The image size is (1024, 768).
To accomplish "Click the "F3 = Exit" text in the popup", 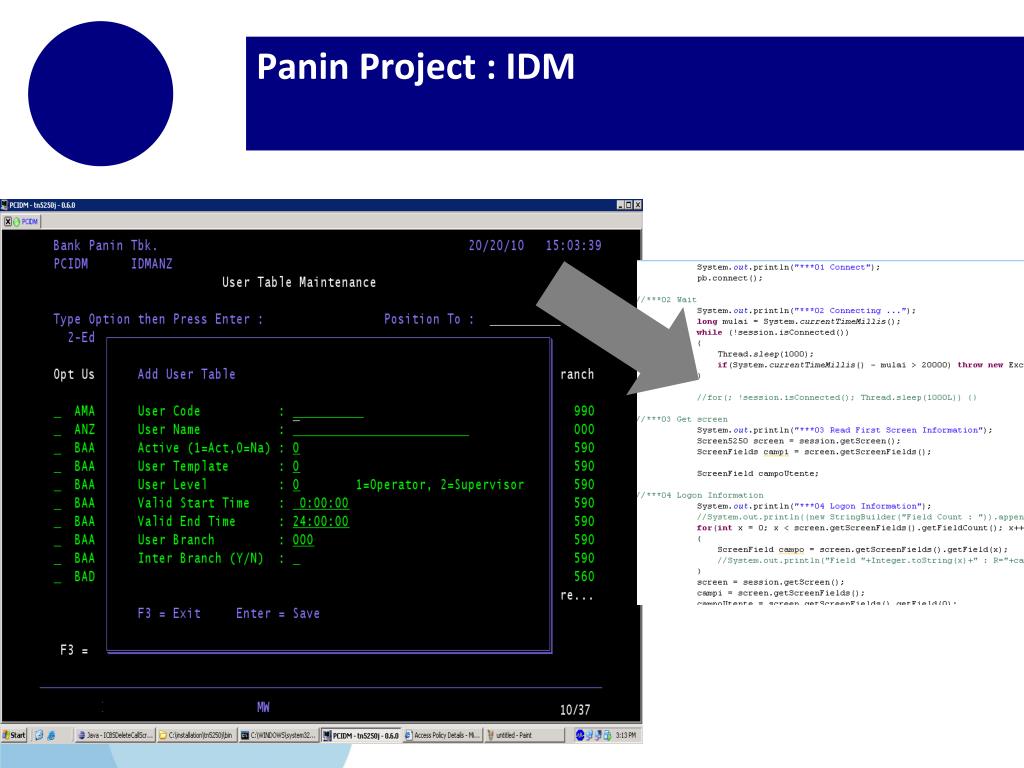I will (169, 613).
